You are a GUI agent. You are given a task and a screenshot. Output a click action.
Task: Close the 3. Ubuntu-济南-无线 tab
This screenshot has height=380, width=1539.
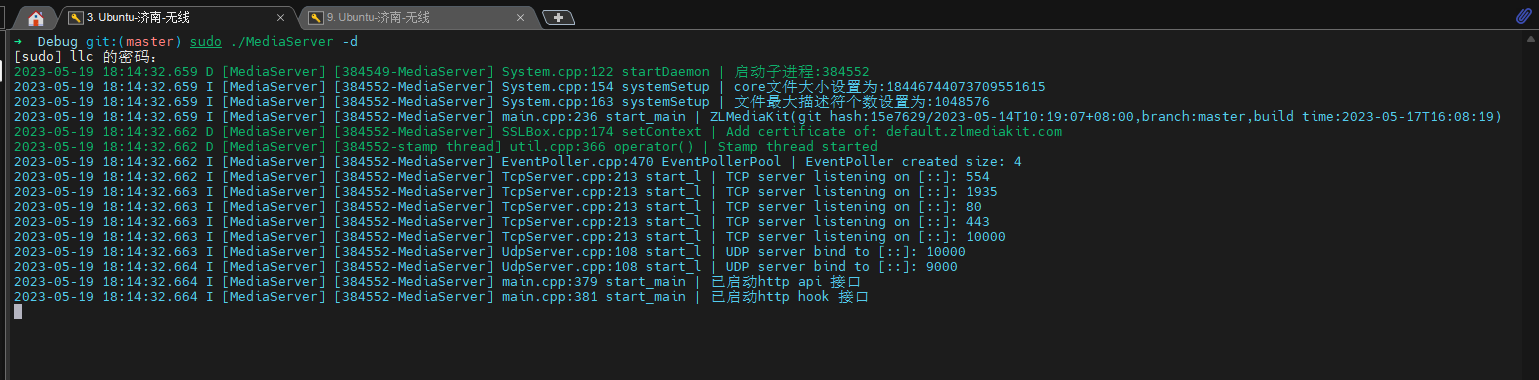pos(280,17)
